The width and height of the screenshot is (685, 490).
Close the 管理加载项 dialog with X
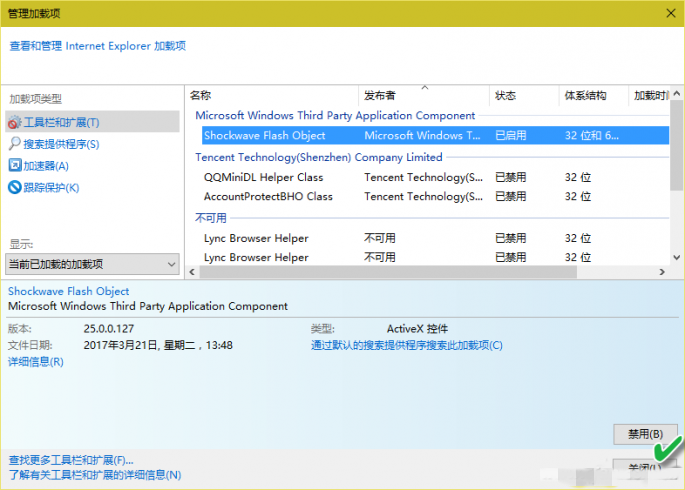coord(671,14)
